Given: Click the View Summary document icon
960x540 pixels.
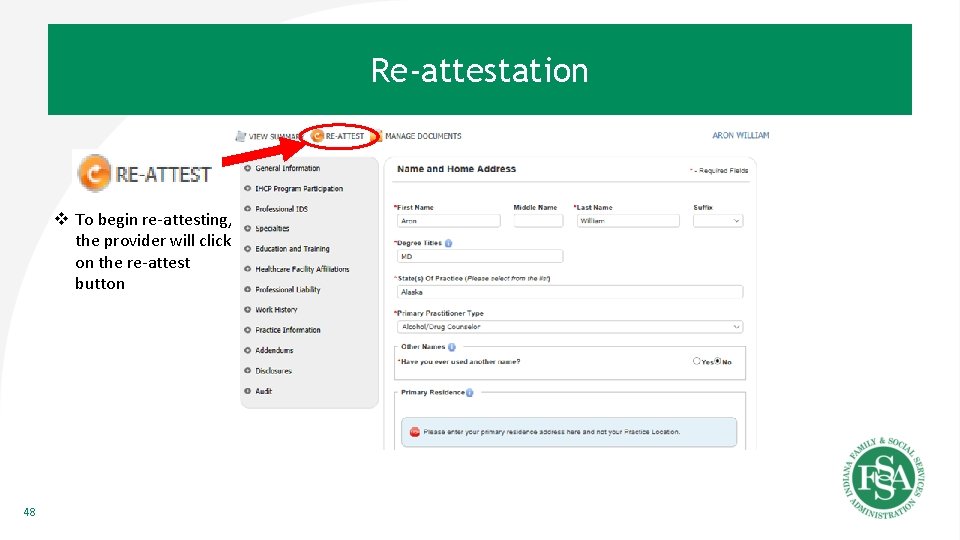Looking at the screenshot, I should [x=241, y=136].
